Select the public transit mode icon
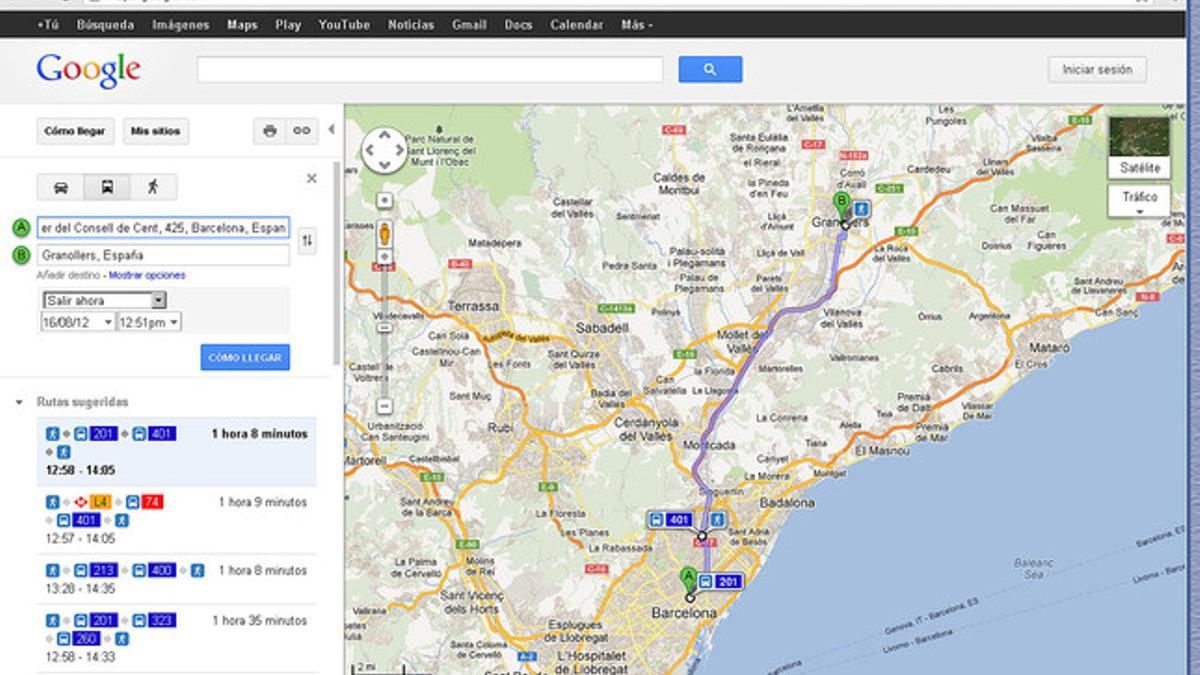Viewport: 1200px width, 675px height. 108,187
